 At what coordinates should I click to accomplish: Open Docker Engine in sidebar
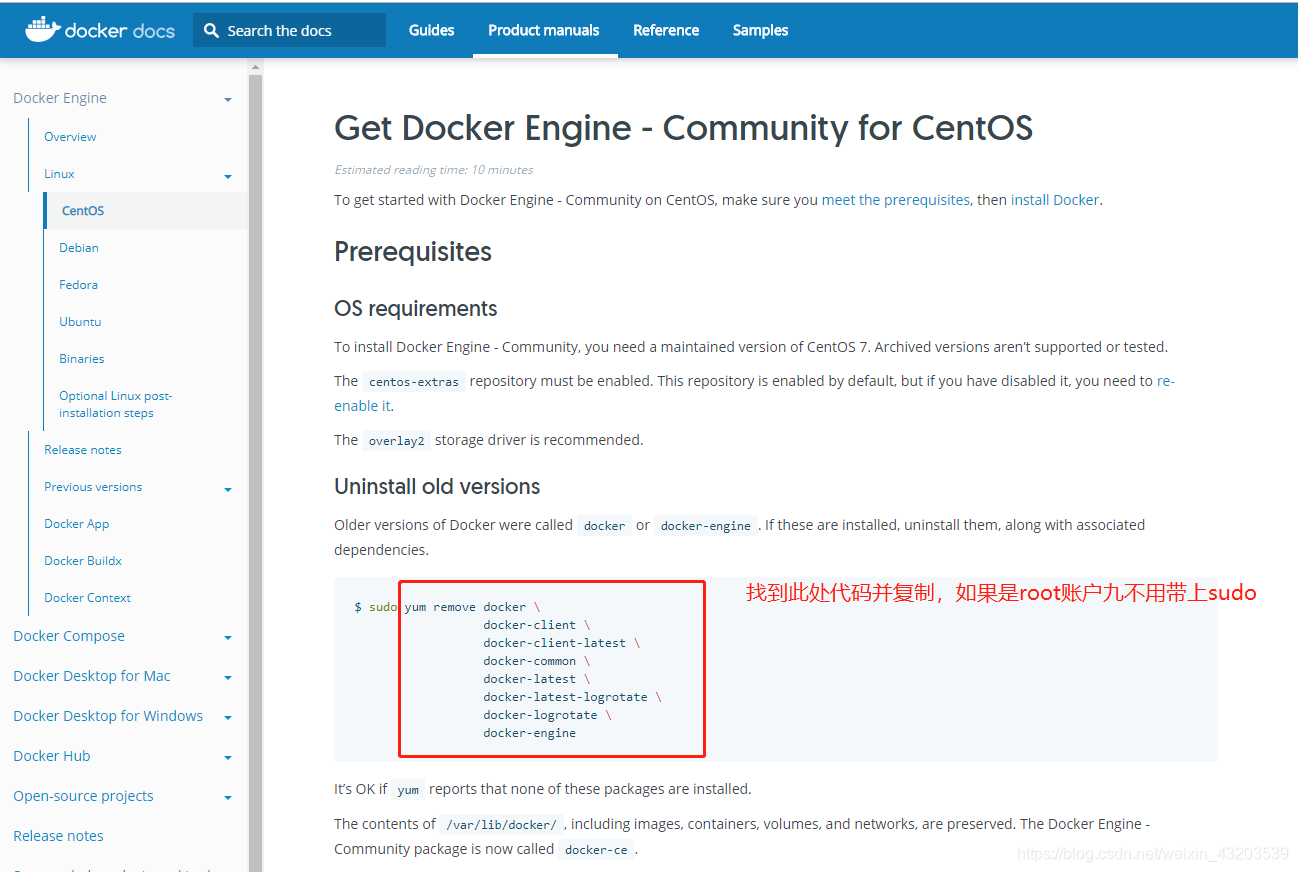[60, 98]
